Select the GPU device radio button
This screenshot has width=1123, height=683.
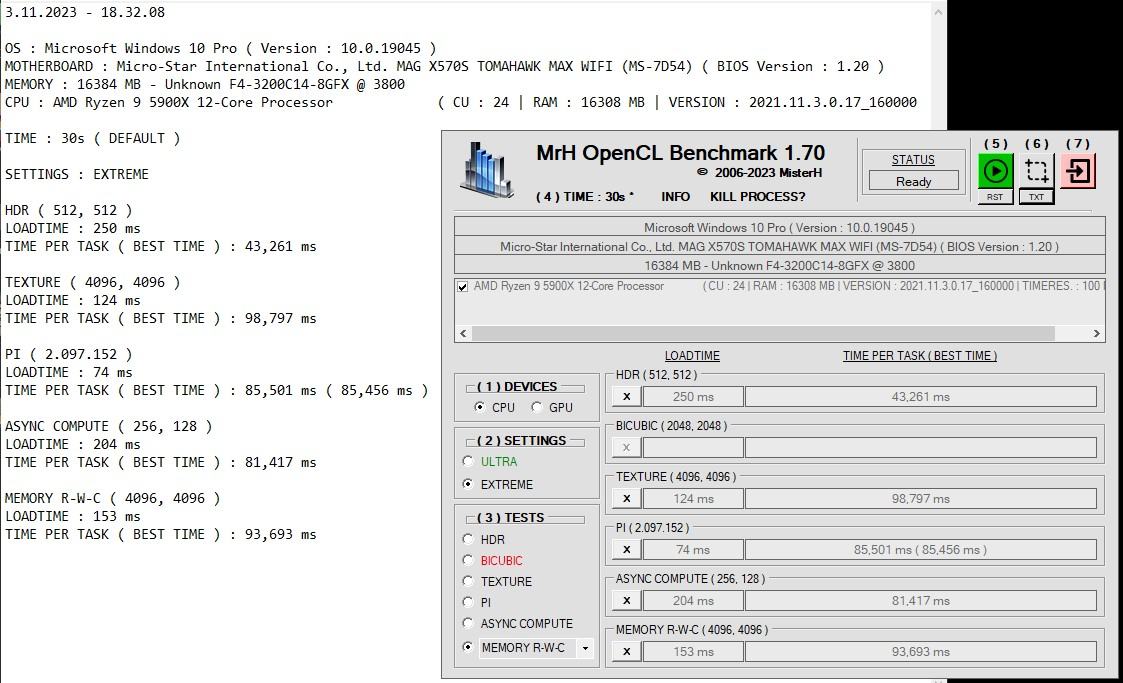(536, 407)
